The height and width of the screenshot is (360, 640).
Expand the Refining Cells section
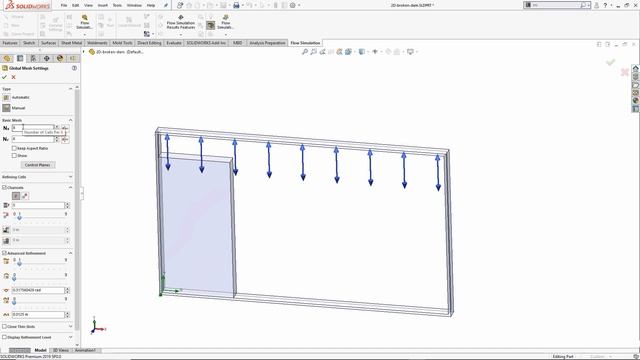(x=70, y=177)
